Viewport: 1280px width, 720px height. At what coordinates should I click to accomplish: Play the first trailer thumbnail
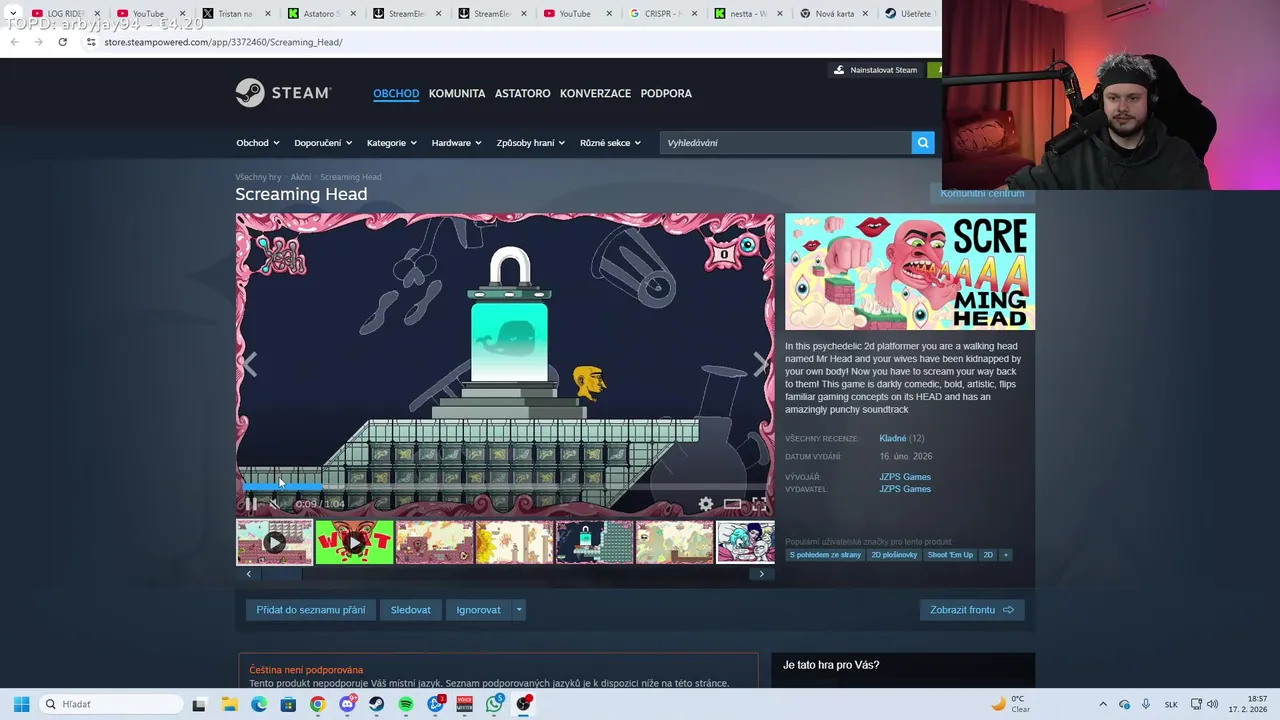274,542
